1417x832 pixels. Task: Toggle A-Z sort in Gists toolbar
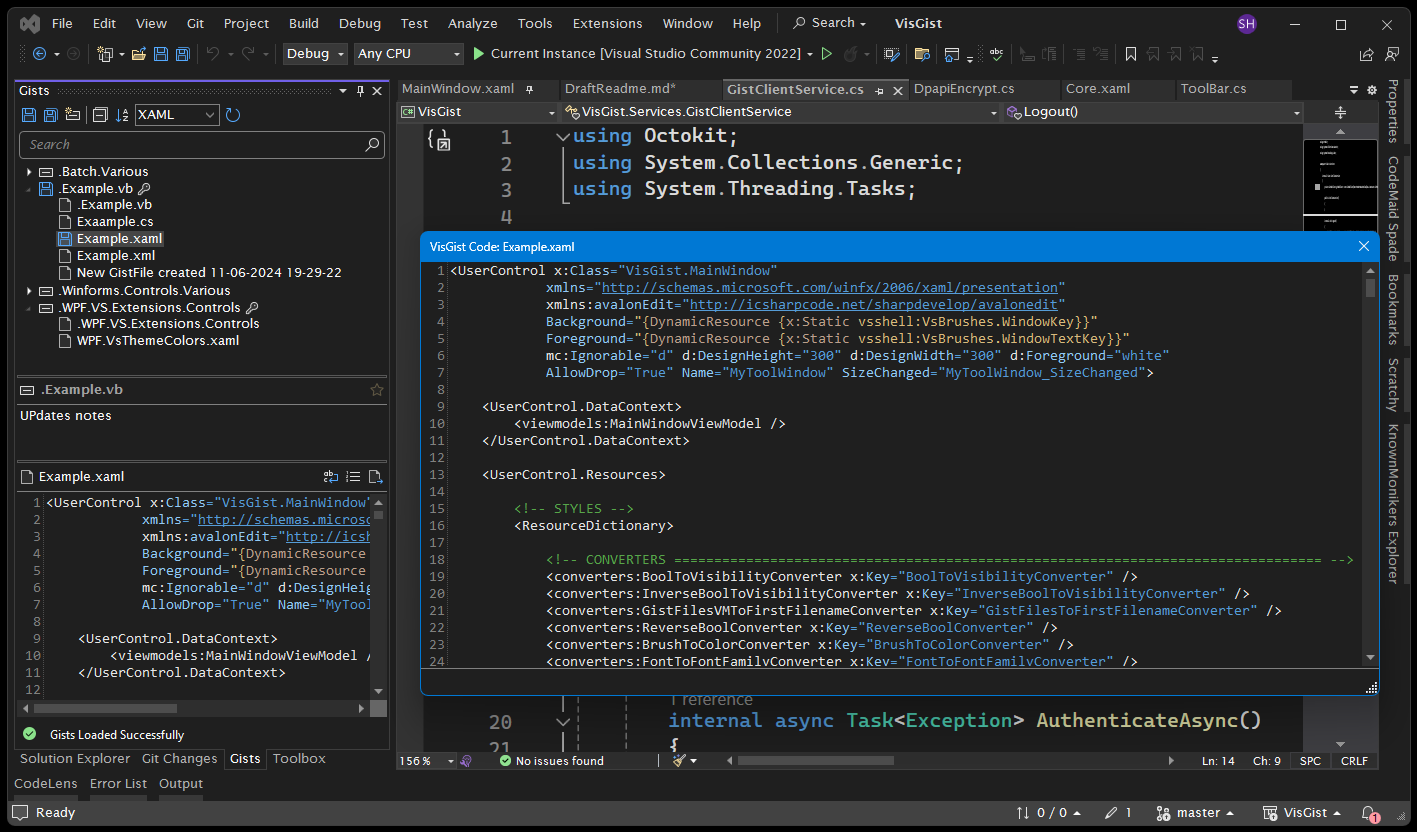[x=122, y=115]
